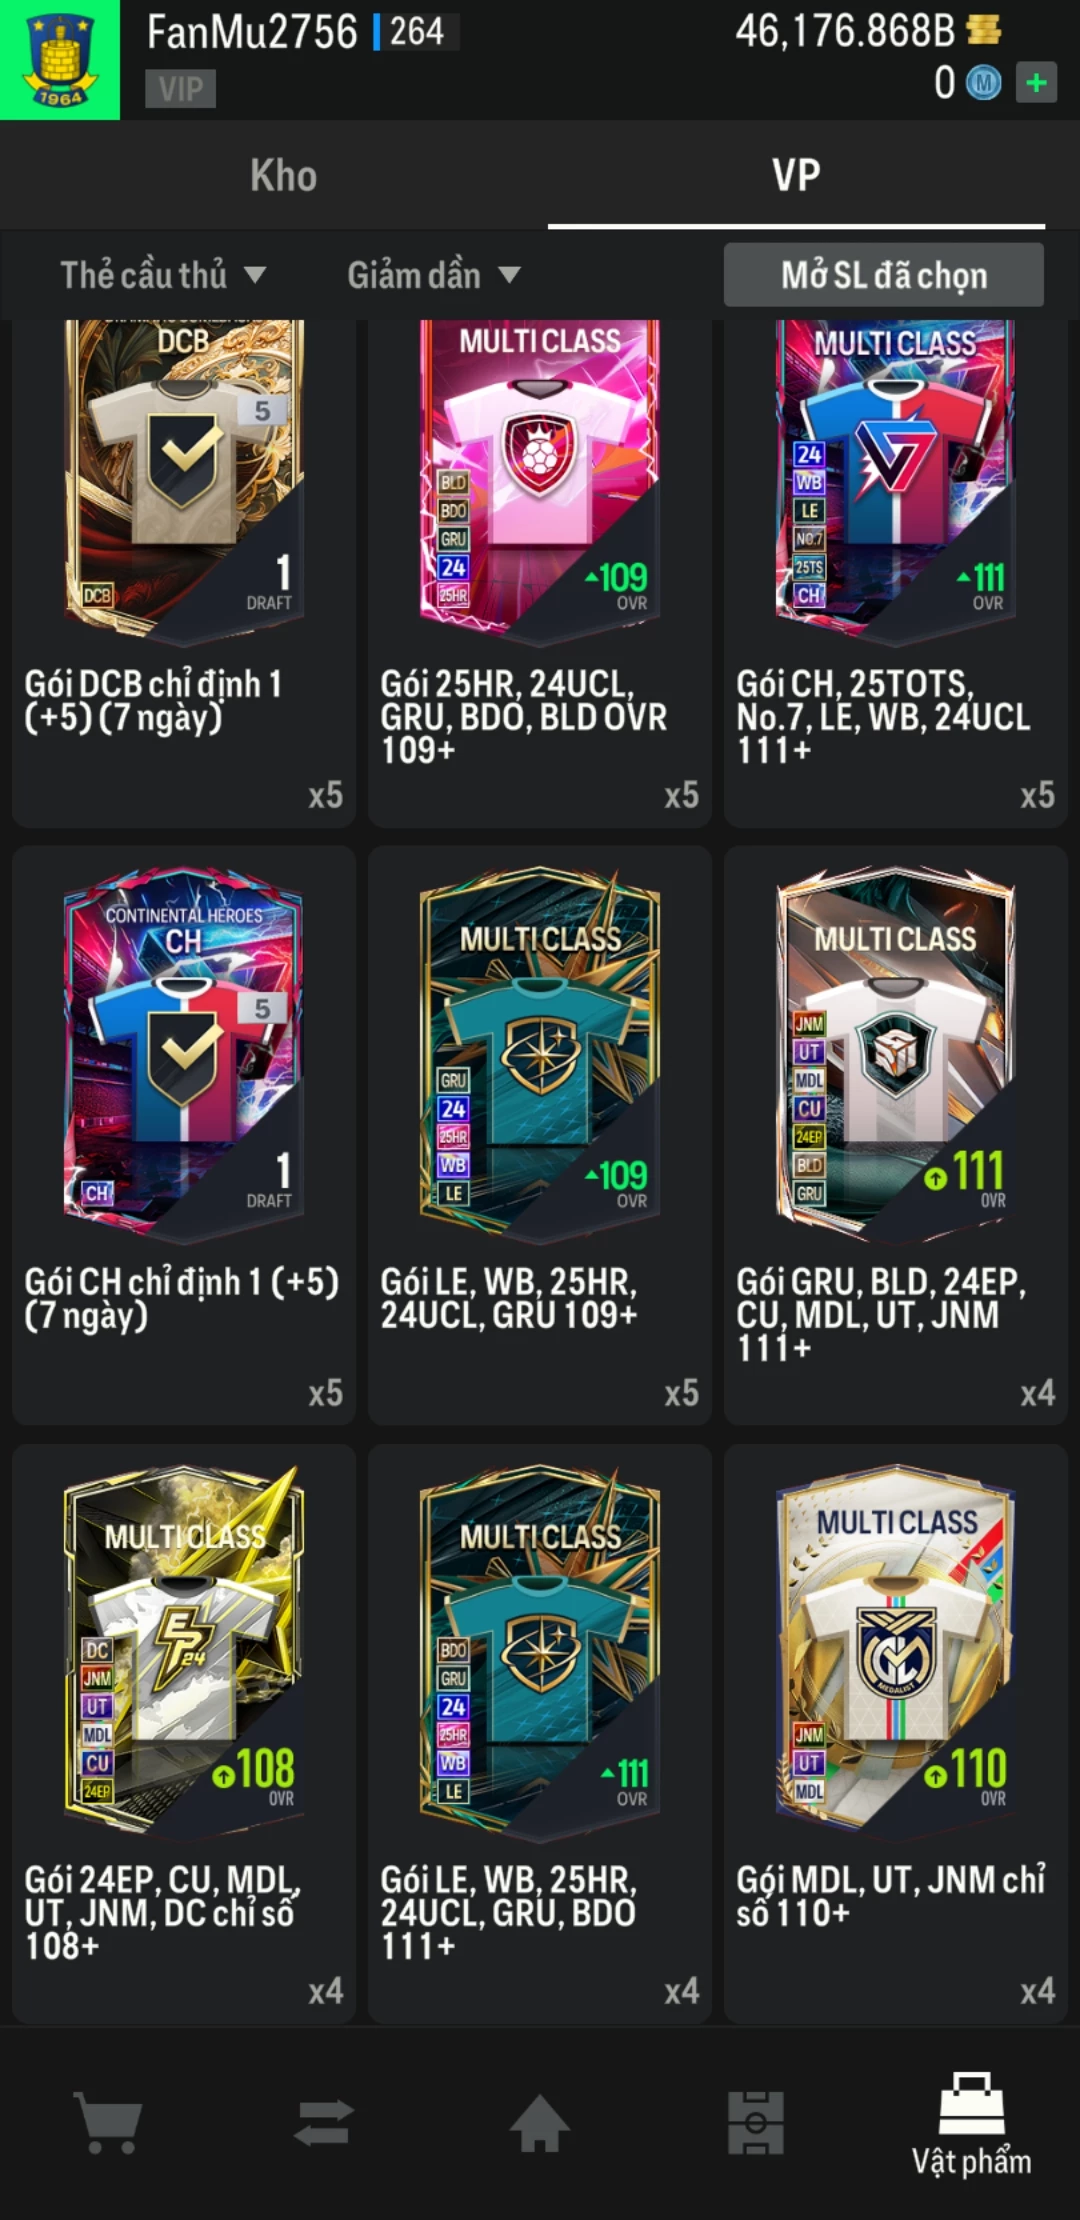1080x2220 pixels.
Task: Expand the Giảm dần sort dropdown
Action: [434, 275]
